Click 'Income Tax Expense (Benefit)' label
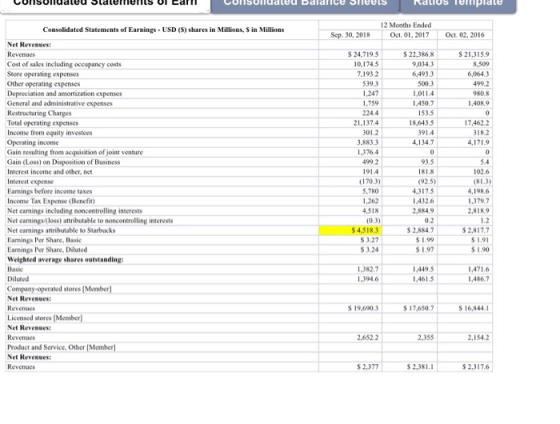 coord(51,201)
